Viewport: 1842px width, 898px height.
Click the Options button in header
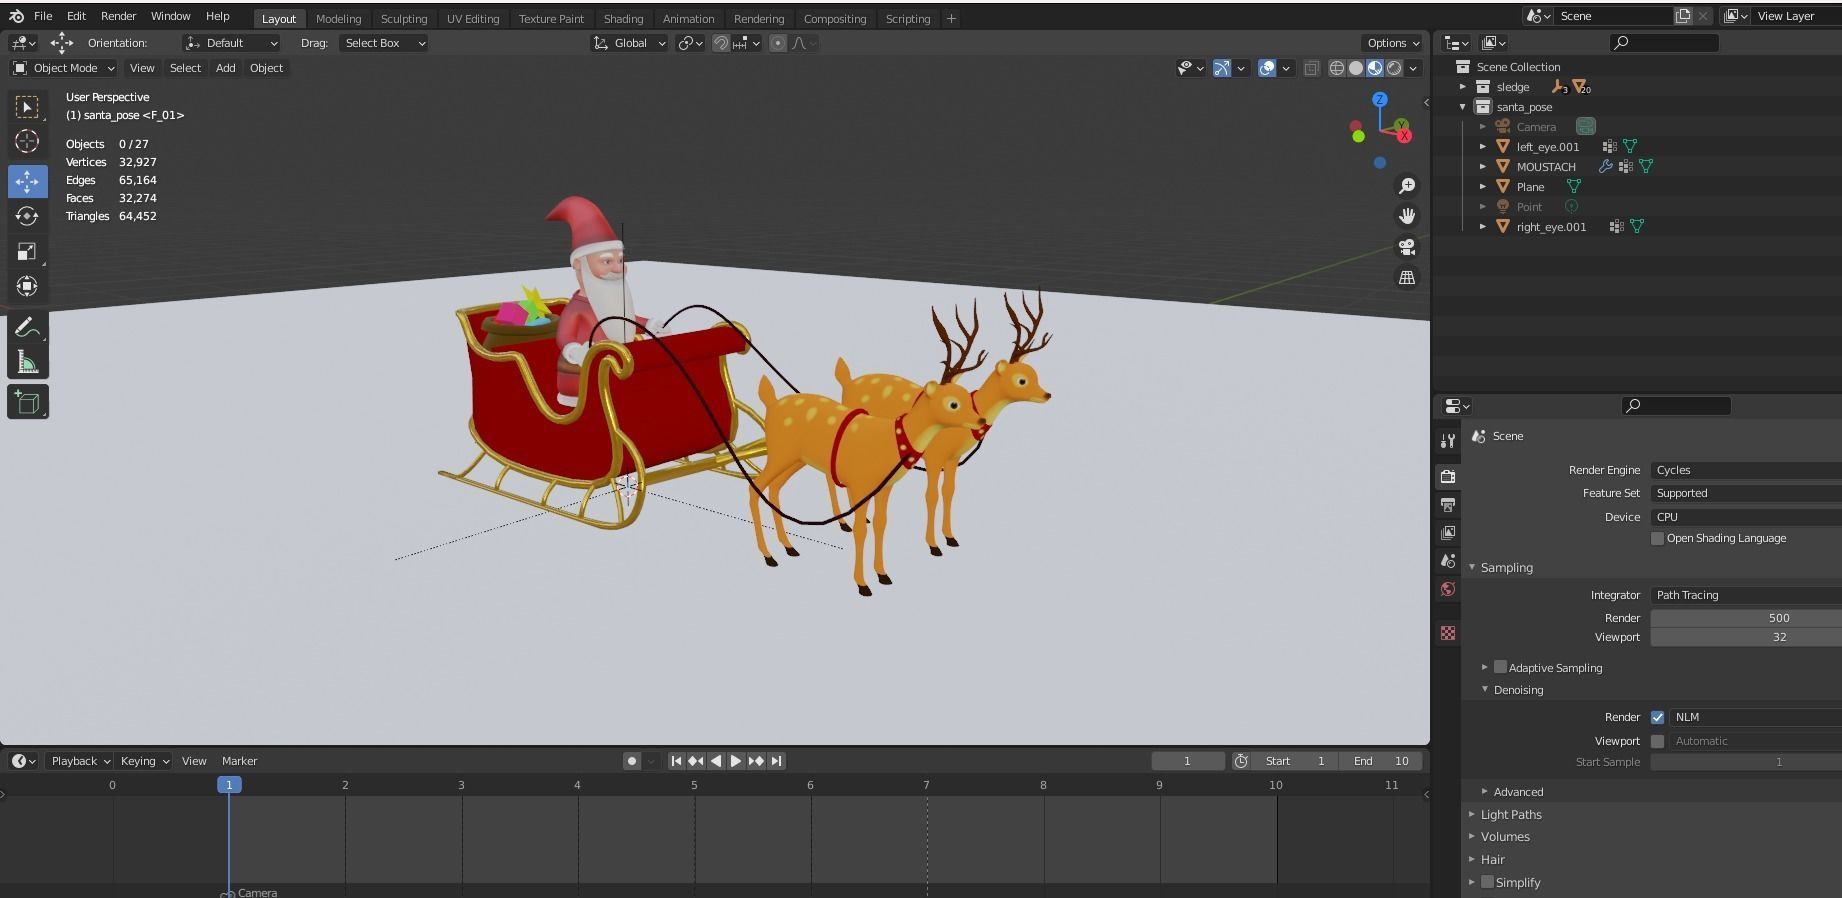coord(1392,43)
